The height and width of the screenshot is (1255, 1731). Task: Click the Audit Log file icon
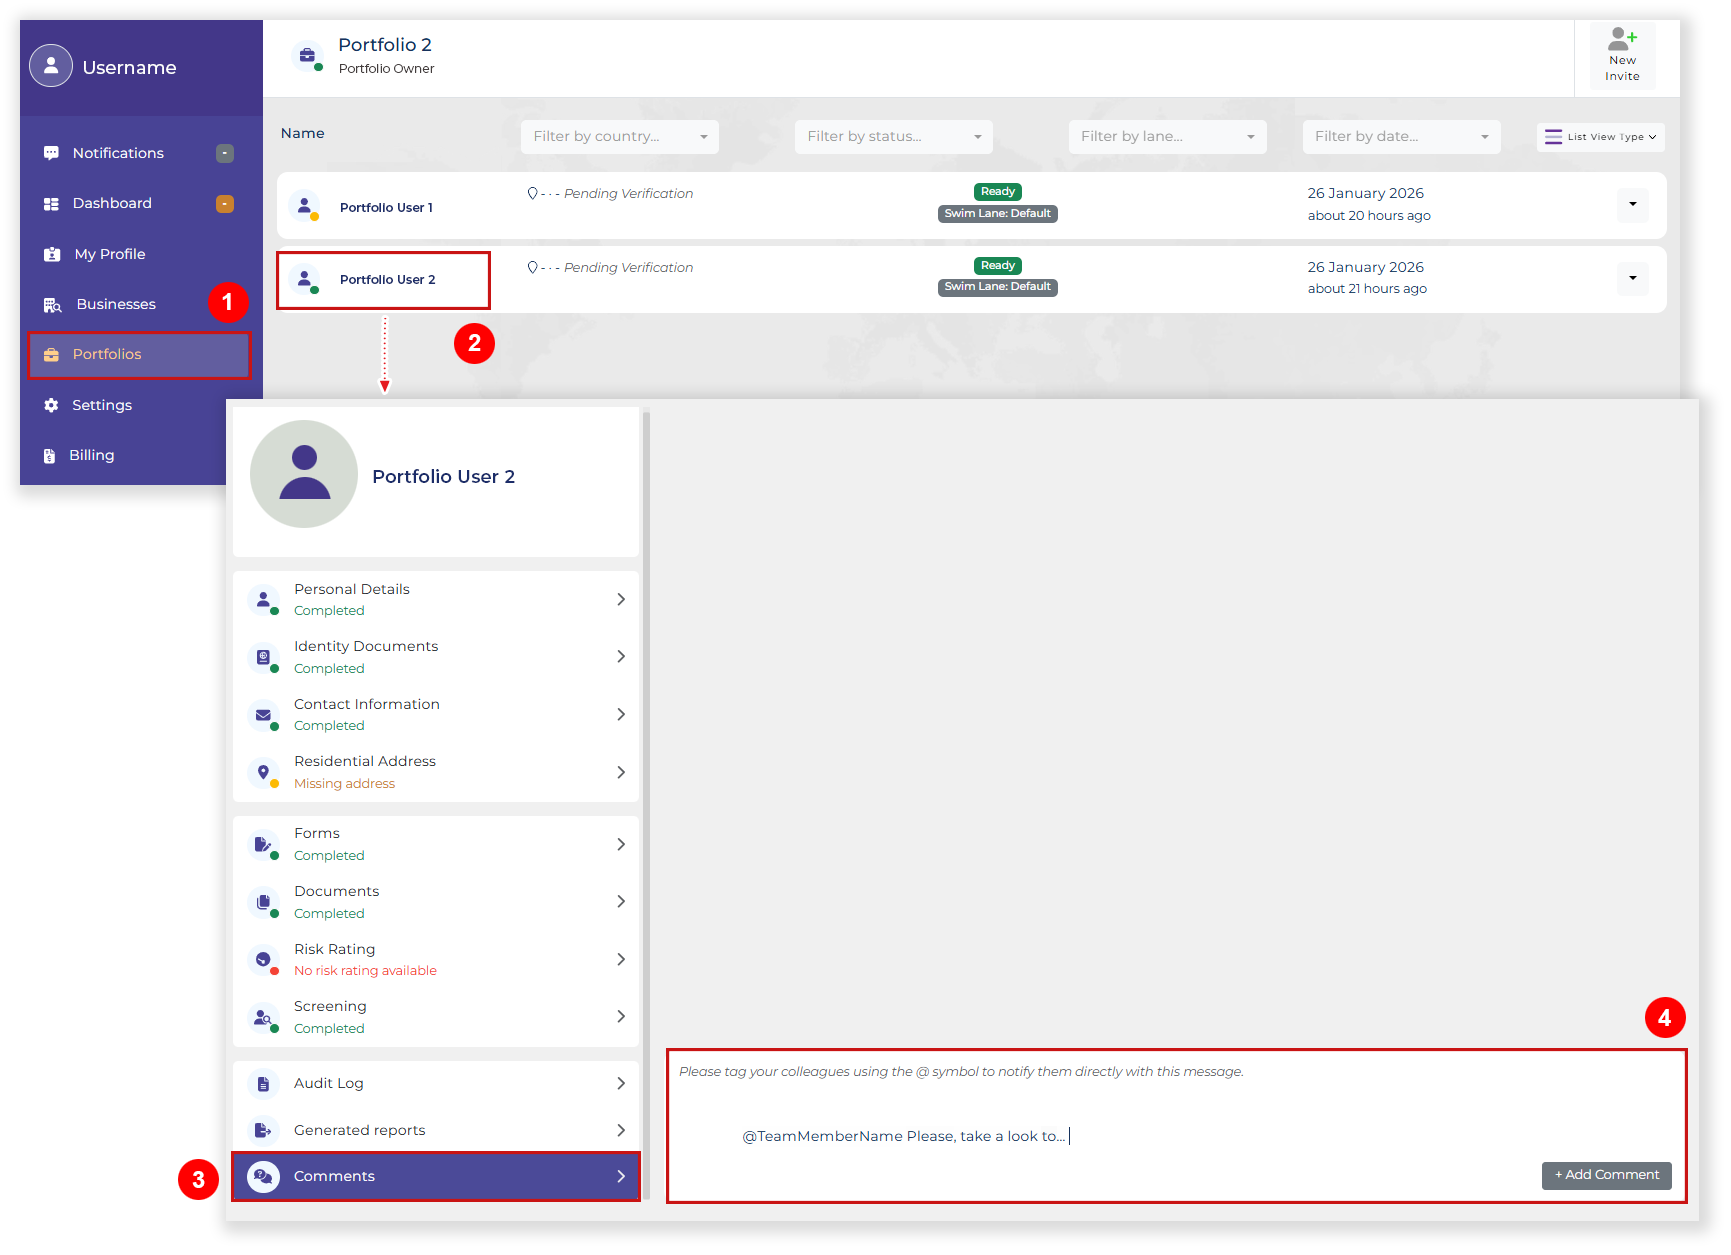[x=263, y=1084]
